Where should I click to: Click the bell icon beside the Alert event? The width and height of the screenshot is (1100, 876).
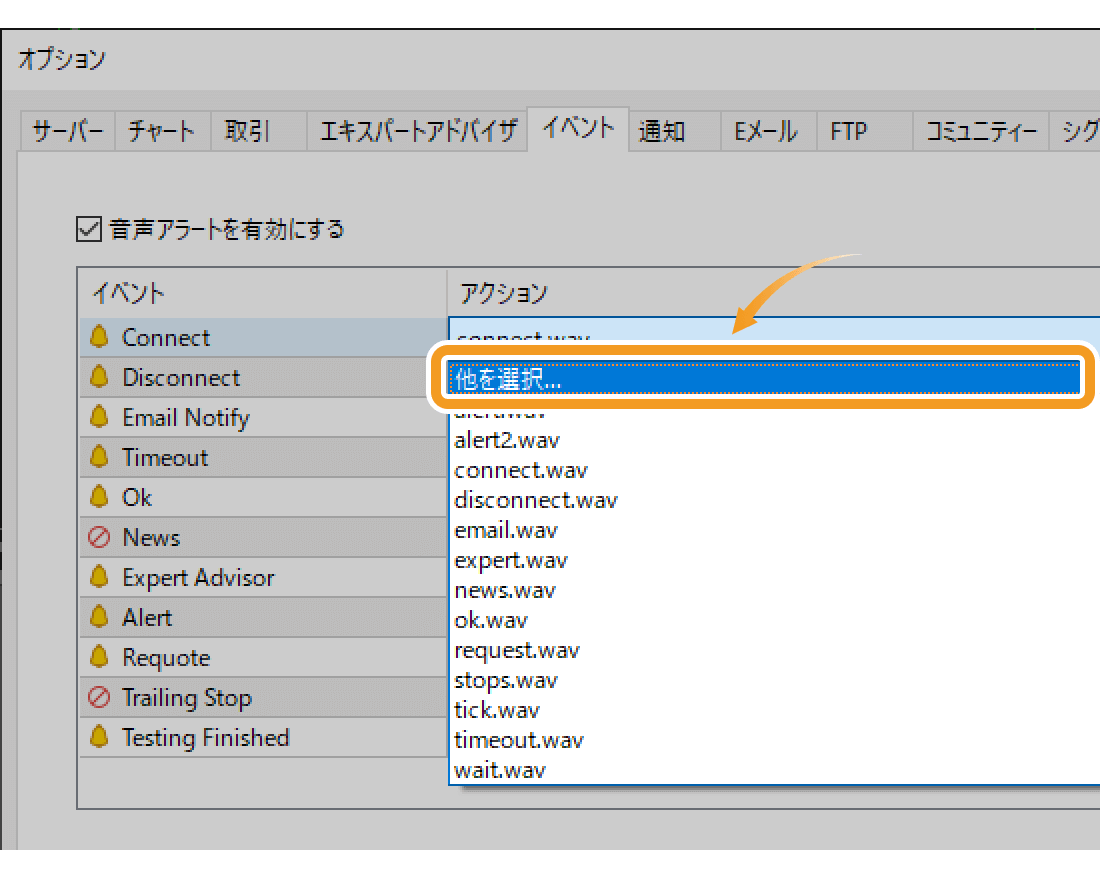coord(98,617)
